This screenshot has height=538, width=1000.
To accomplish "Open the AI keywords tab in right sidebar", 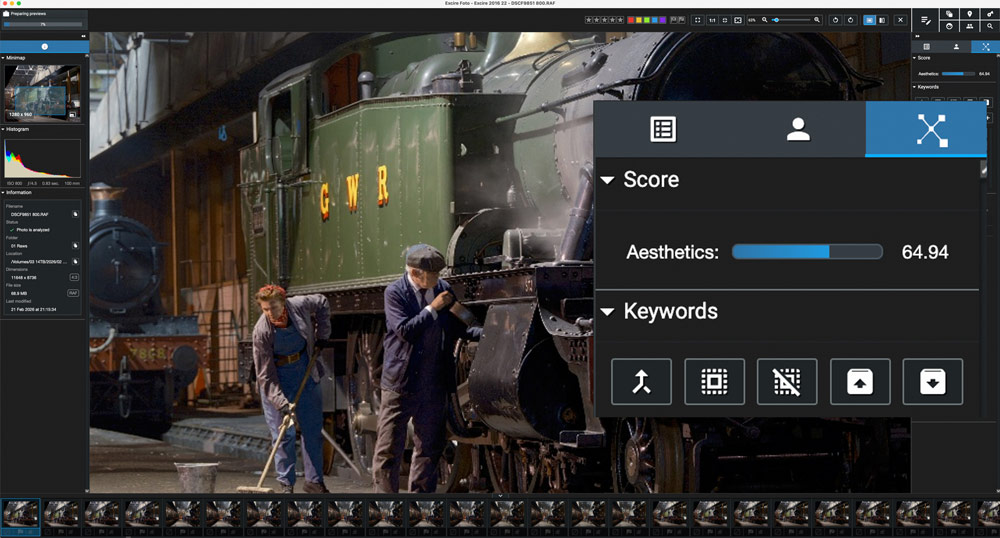I will pyautogui.click(x=985, y=47).
